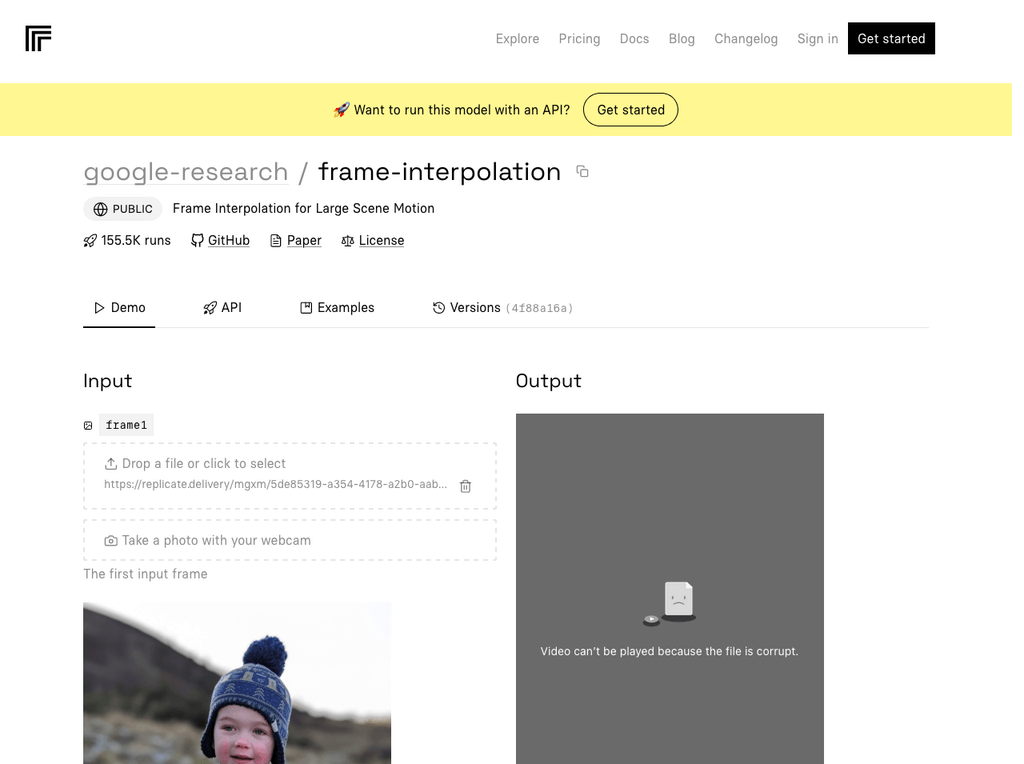Click the GitHub octocat icon

(197, 241)
